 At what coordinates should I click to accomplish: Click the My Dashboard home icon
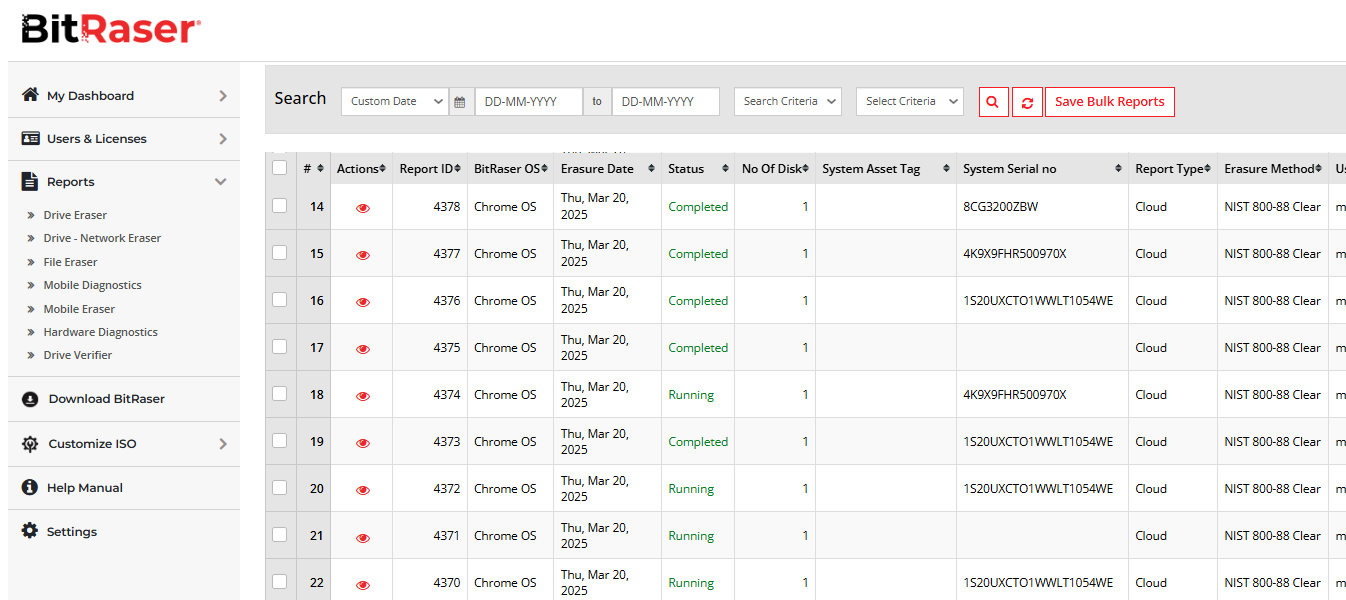(x=30, y=95)
